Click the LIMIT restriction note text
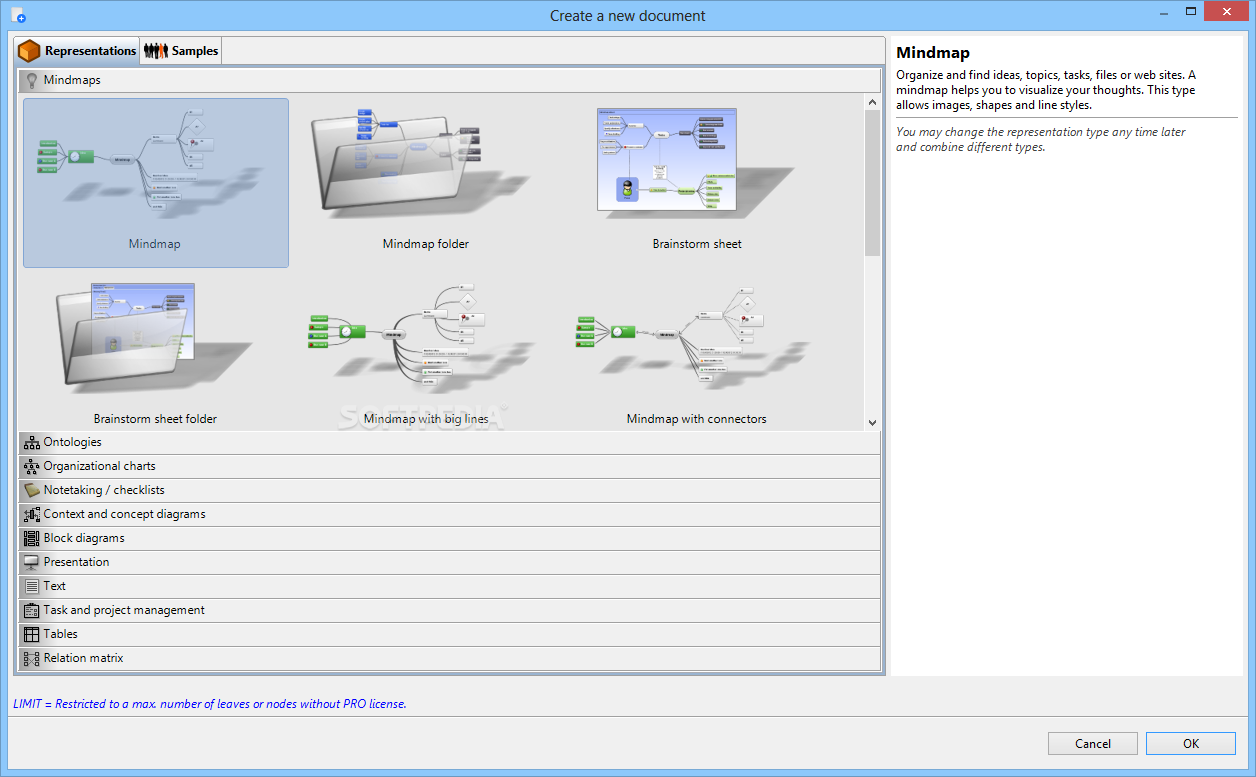 [x=210, y=704]
